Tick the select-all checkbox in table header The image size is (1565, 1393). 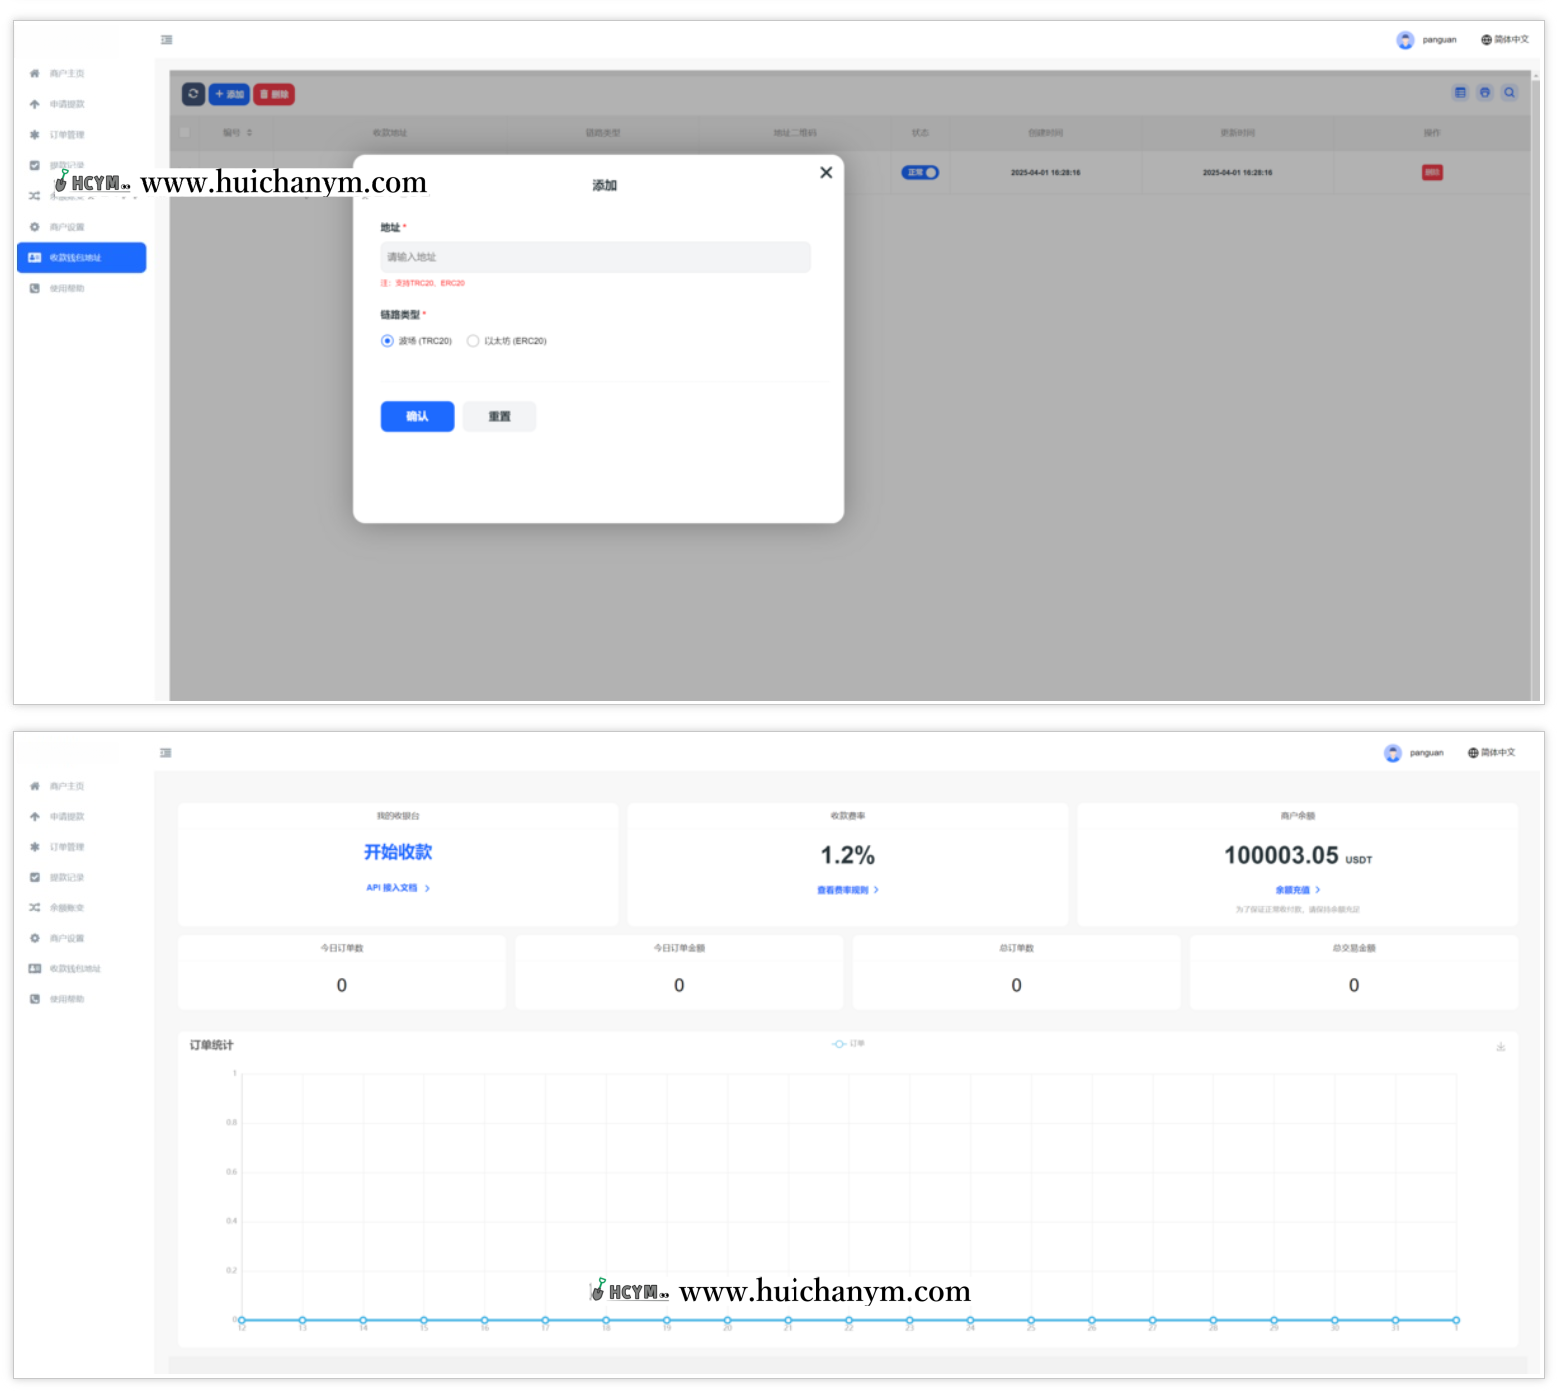click(185, 133)
